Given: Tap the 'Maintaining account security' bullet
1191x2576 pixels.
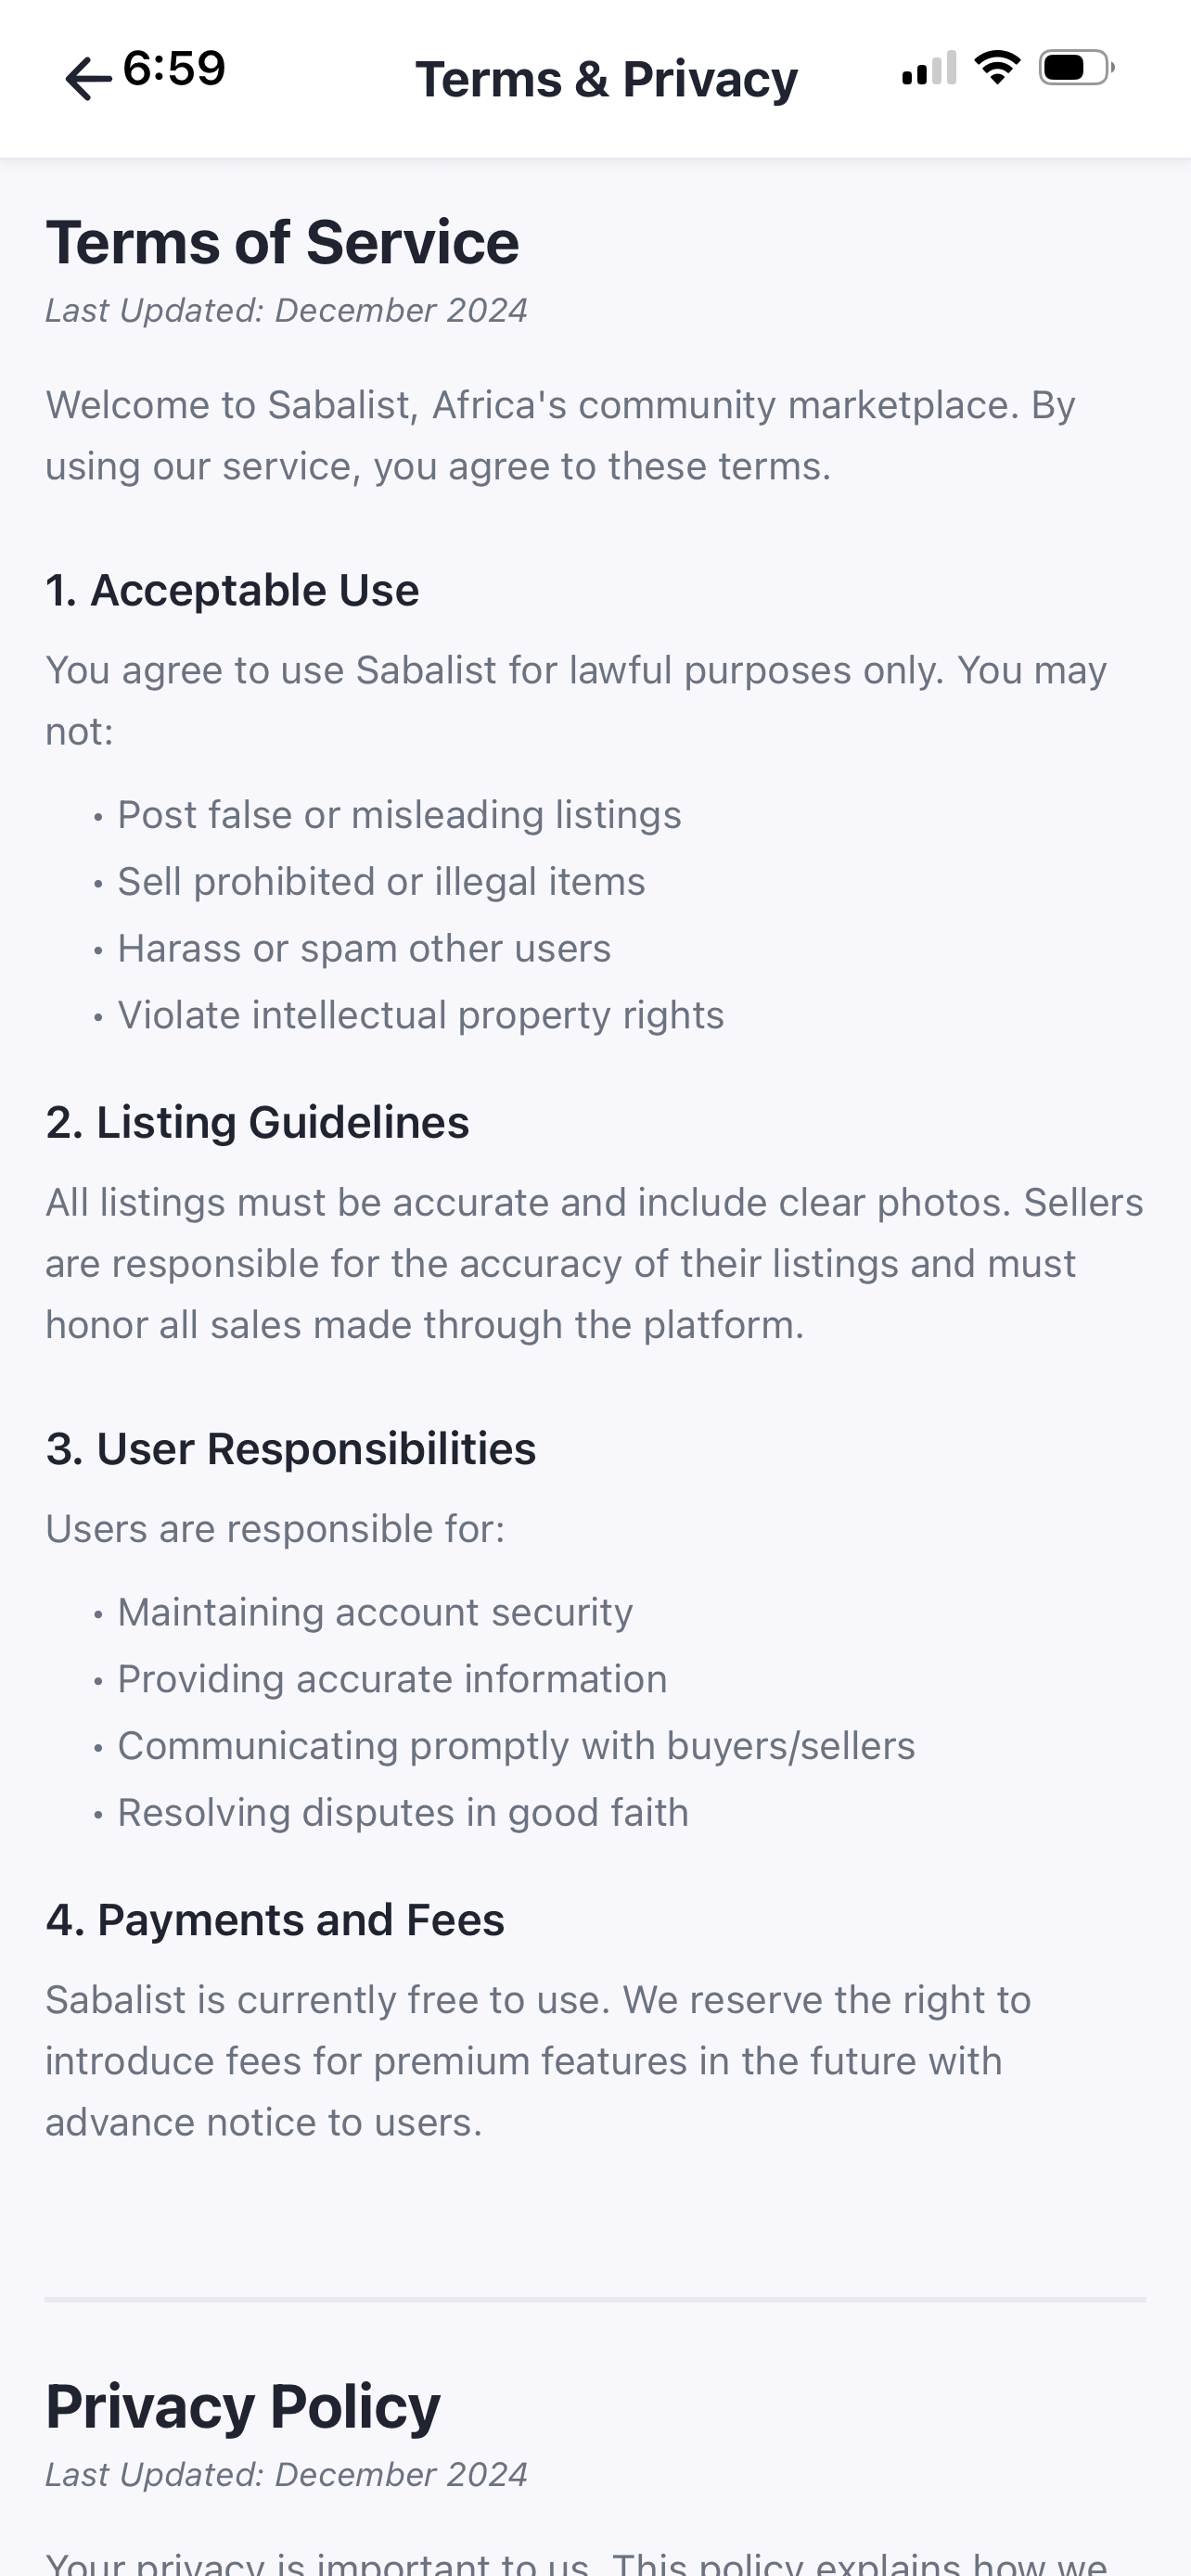Looking at the screenshot, I should [x=375, y=1613].
